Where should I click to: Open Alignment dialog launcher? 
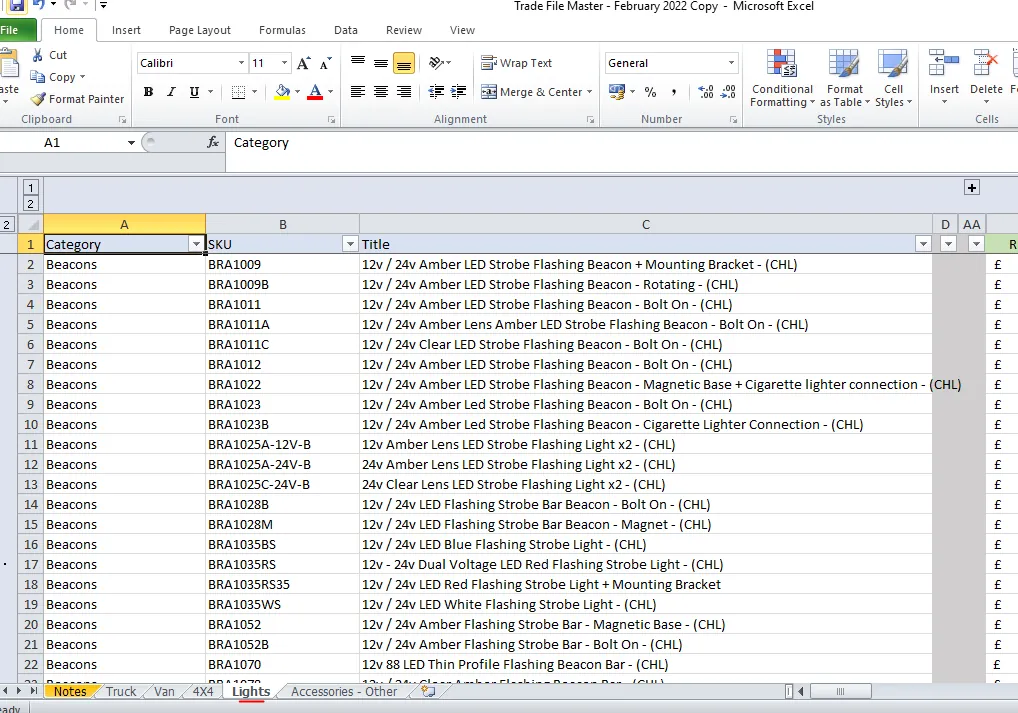pyautogui.click(x=590, y=119)
